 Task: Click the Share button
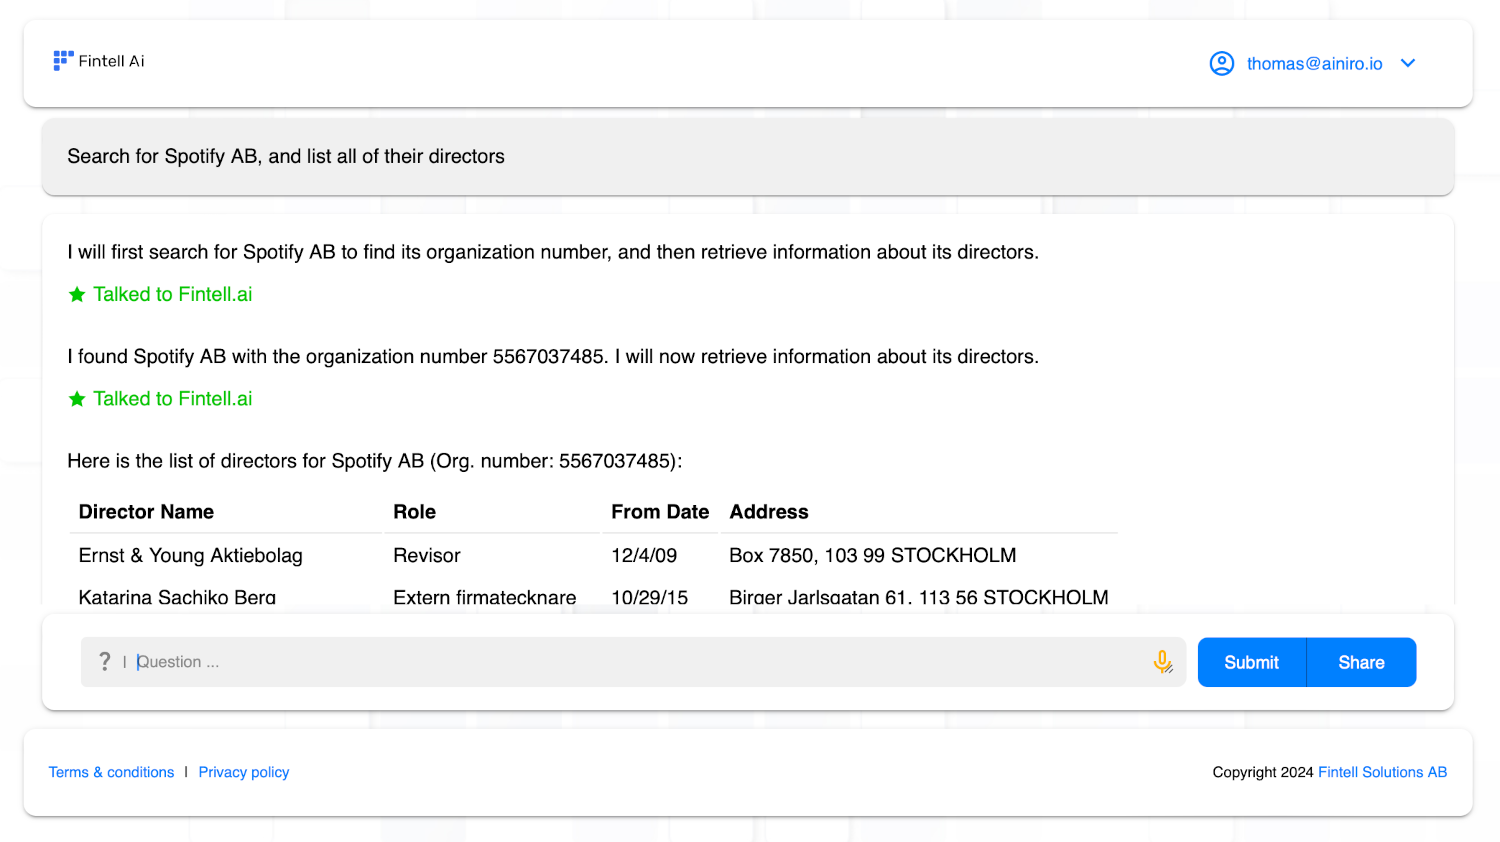point(1361,662)
